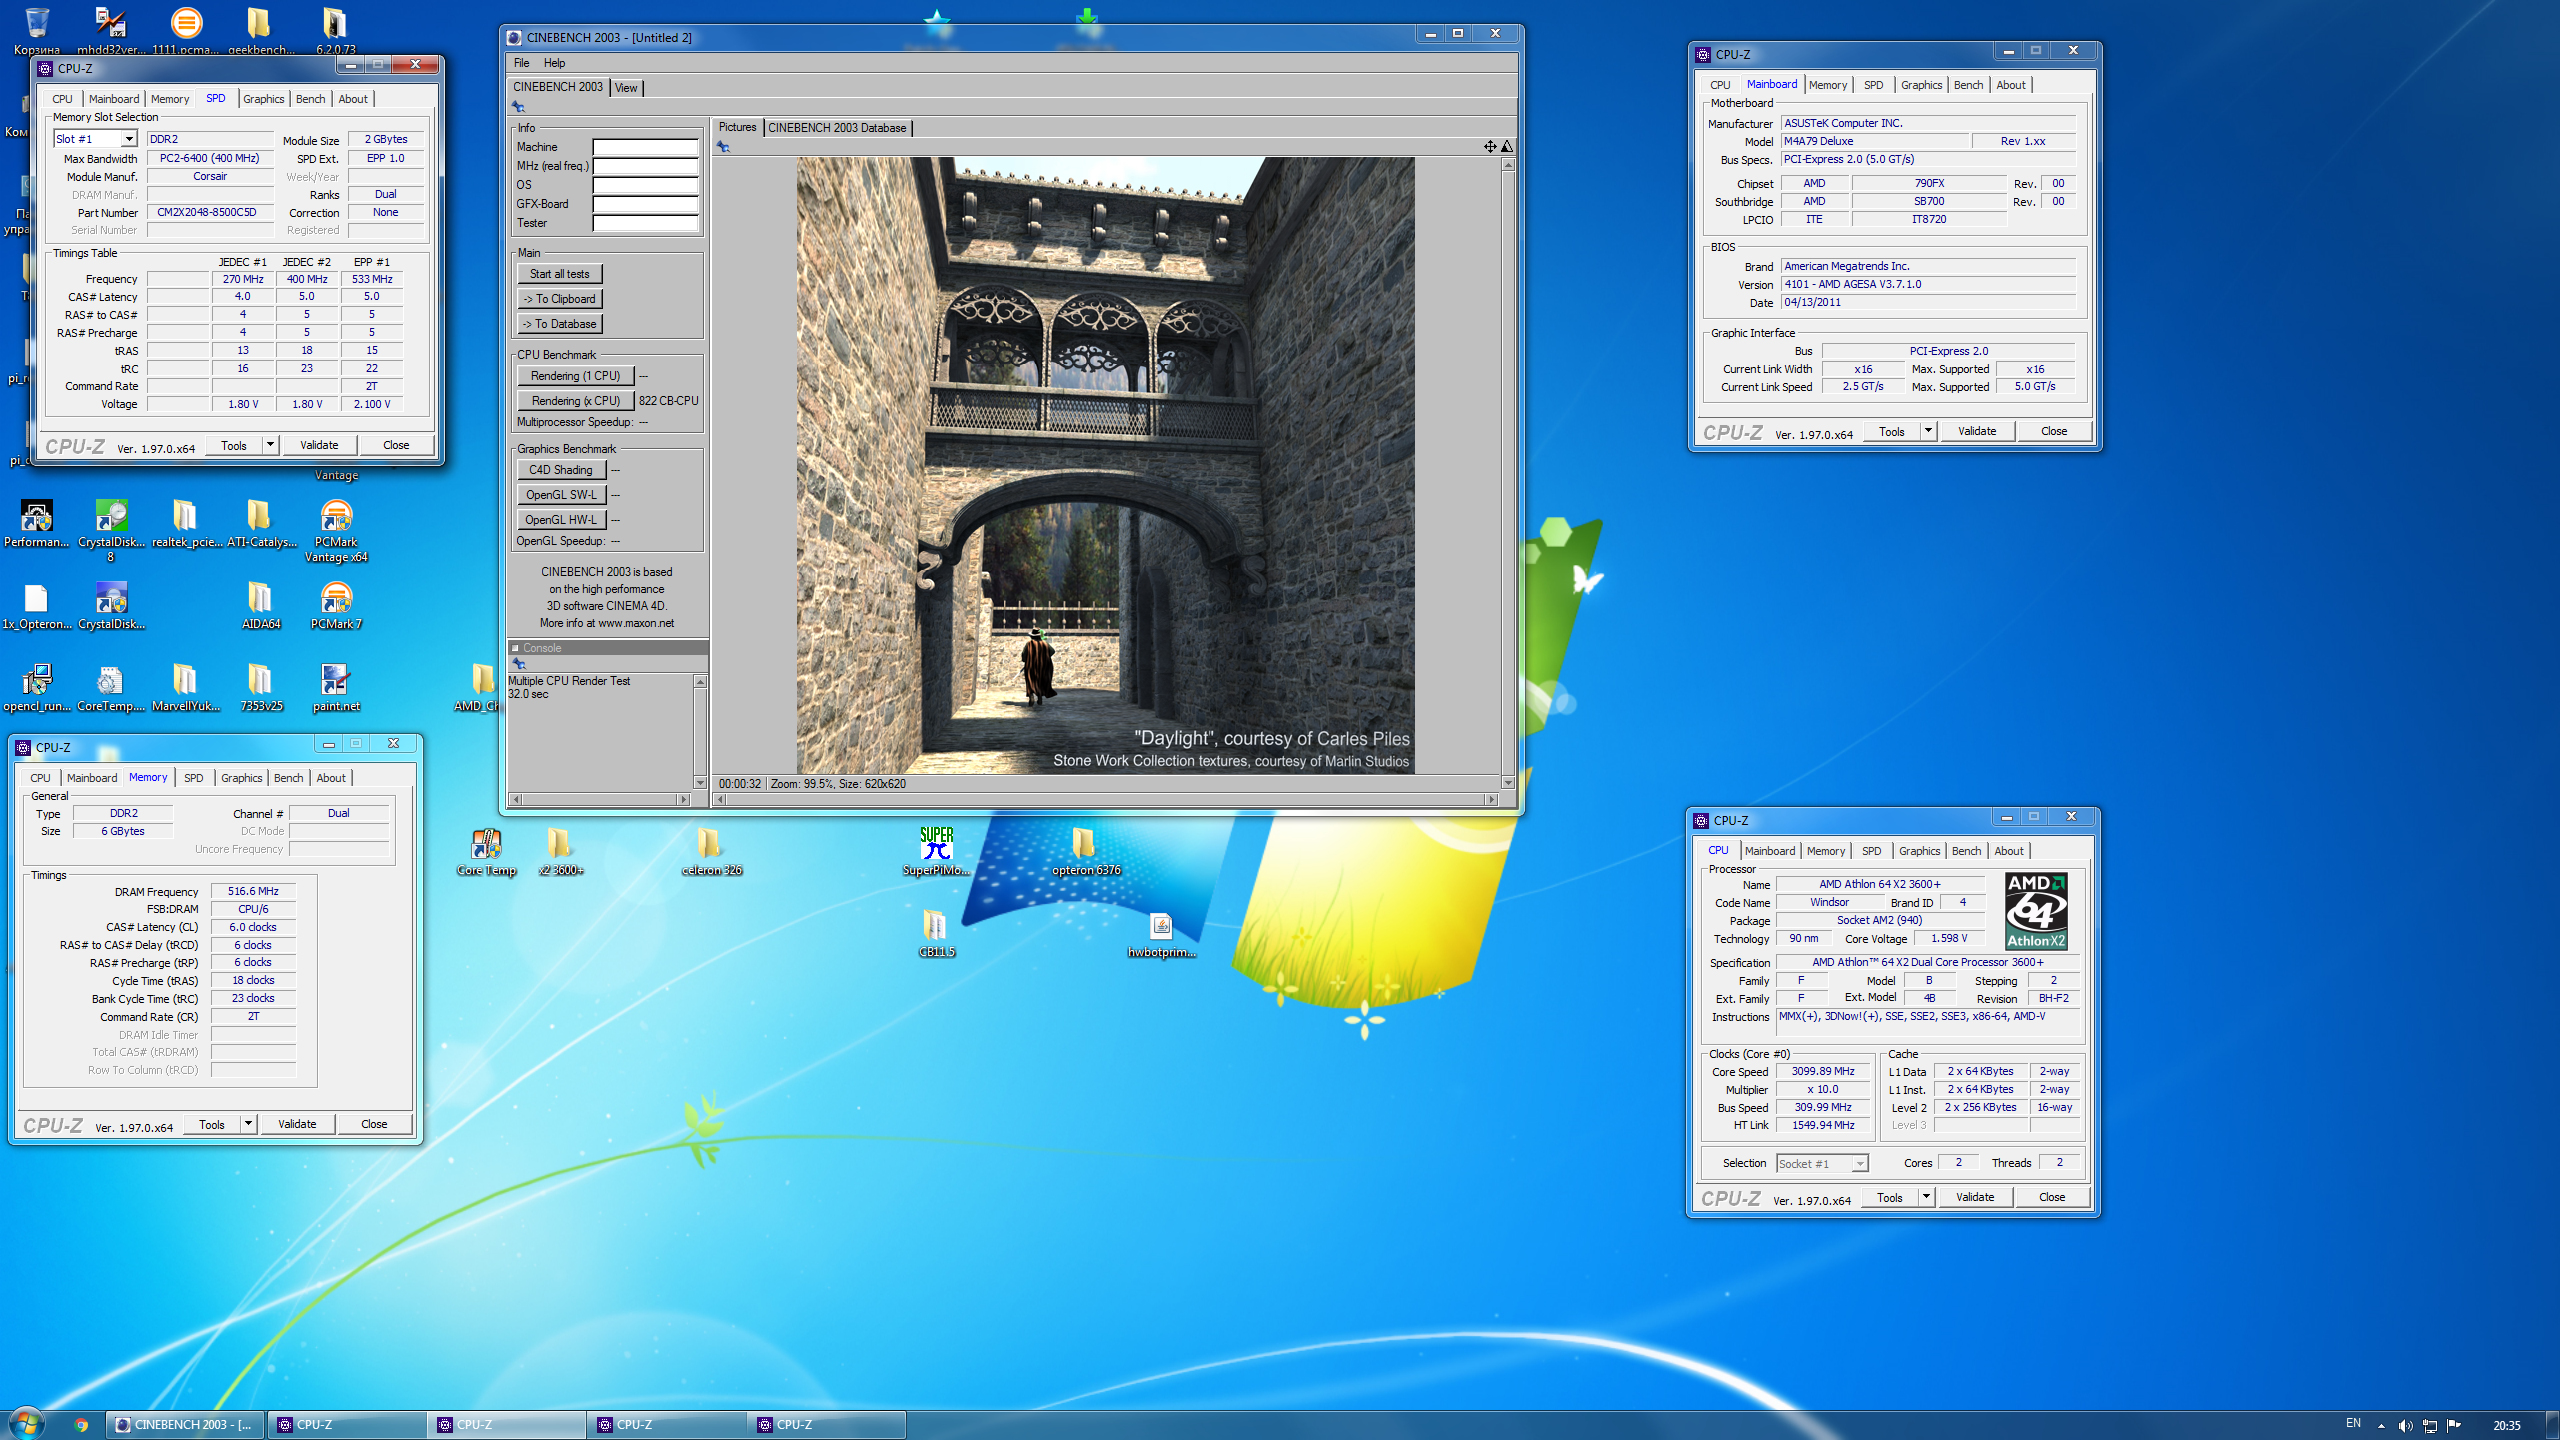Open realtek_pcie folder
The height and width of the screenshot is (1440, 2560).
point(186,524)
